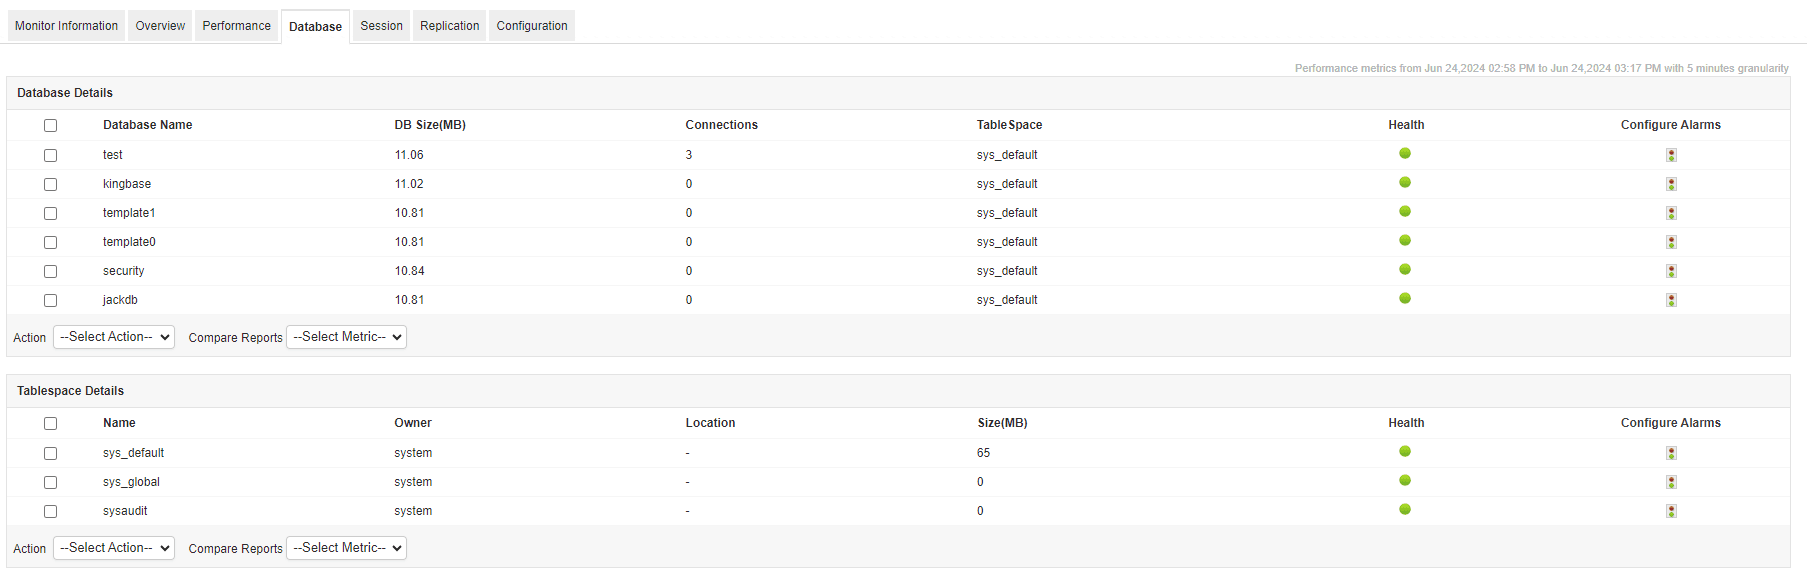Click the sys_default tablespace name
Image resolution: width=1816 pixels, height=578 pixels.
point(133,453)
